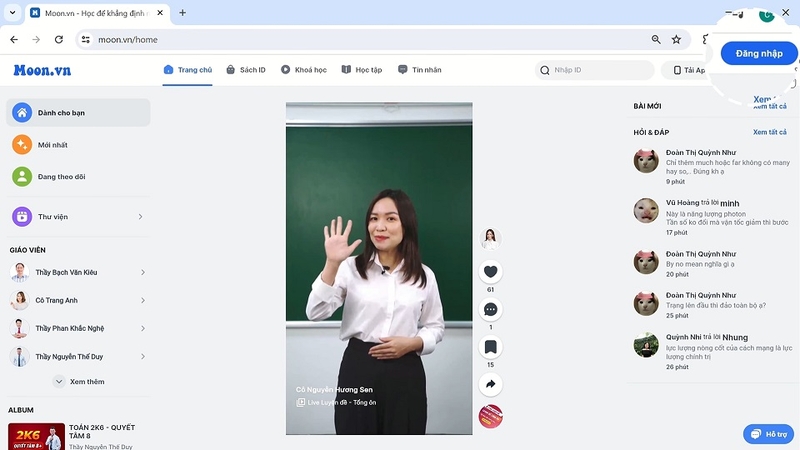Open browser zoom magnifier icon
This screenshot has width=800, height=450.
tap(656, 39)
